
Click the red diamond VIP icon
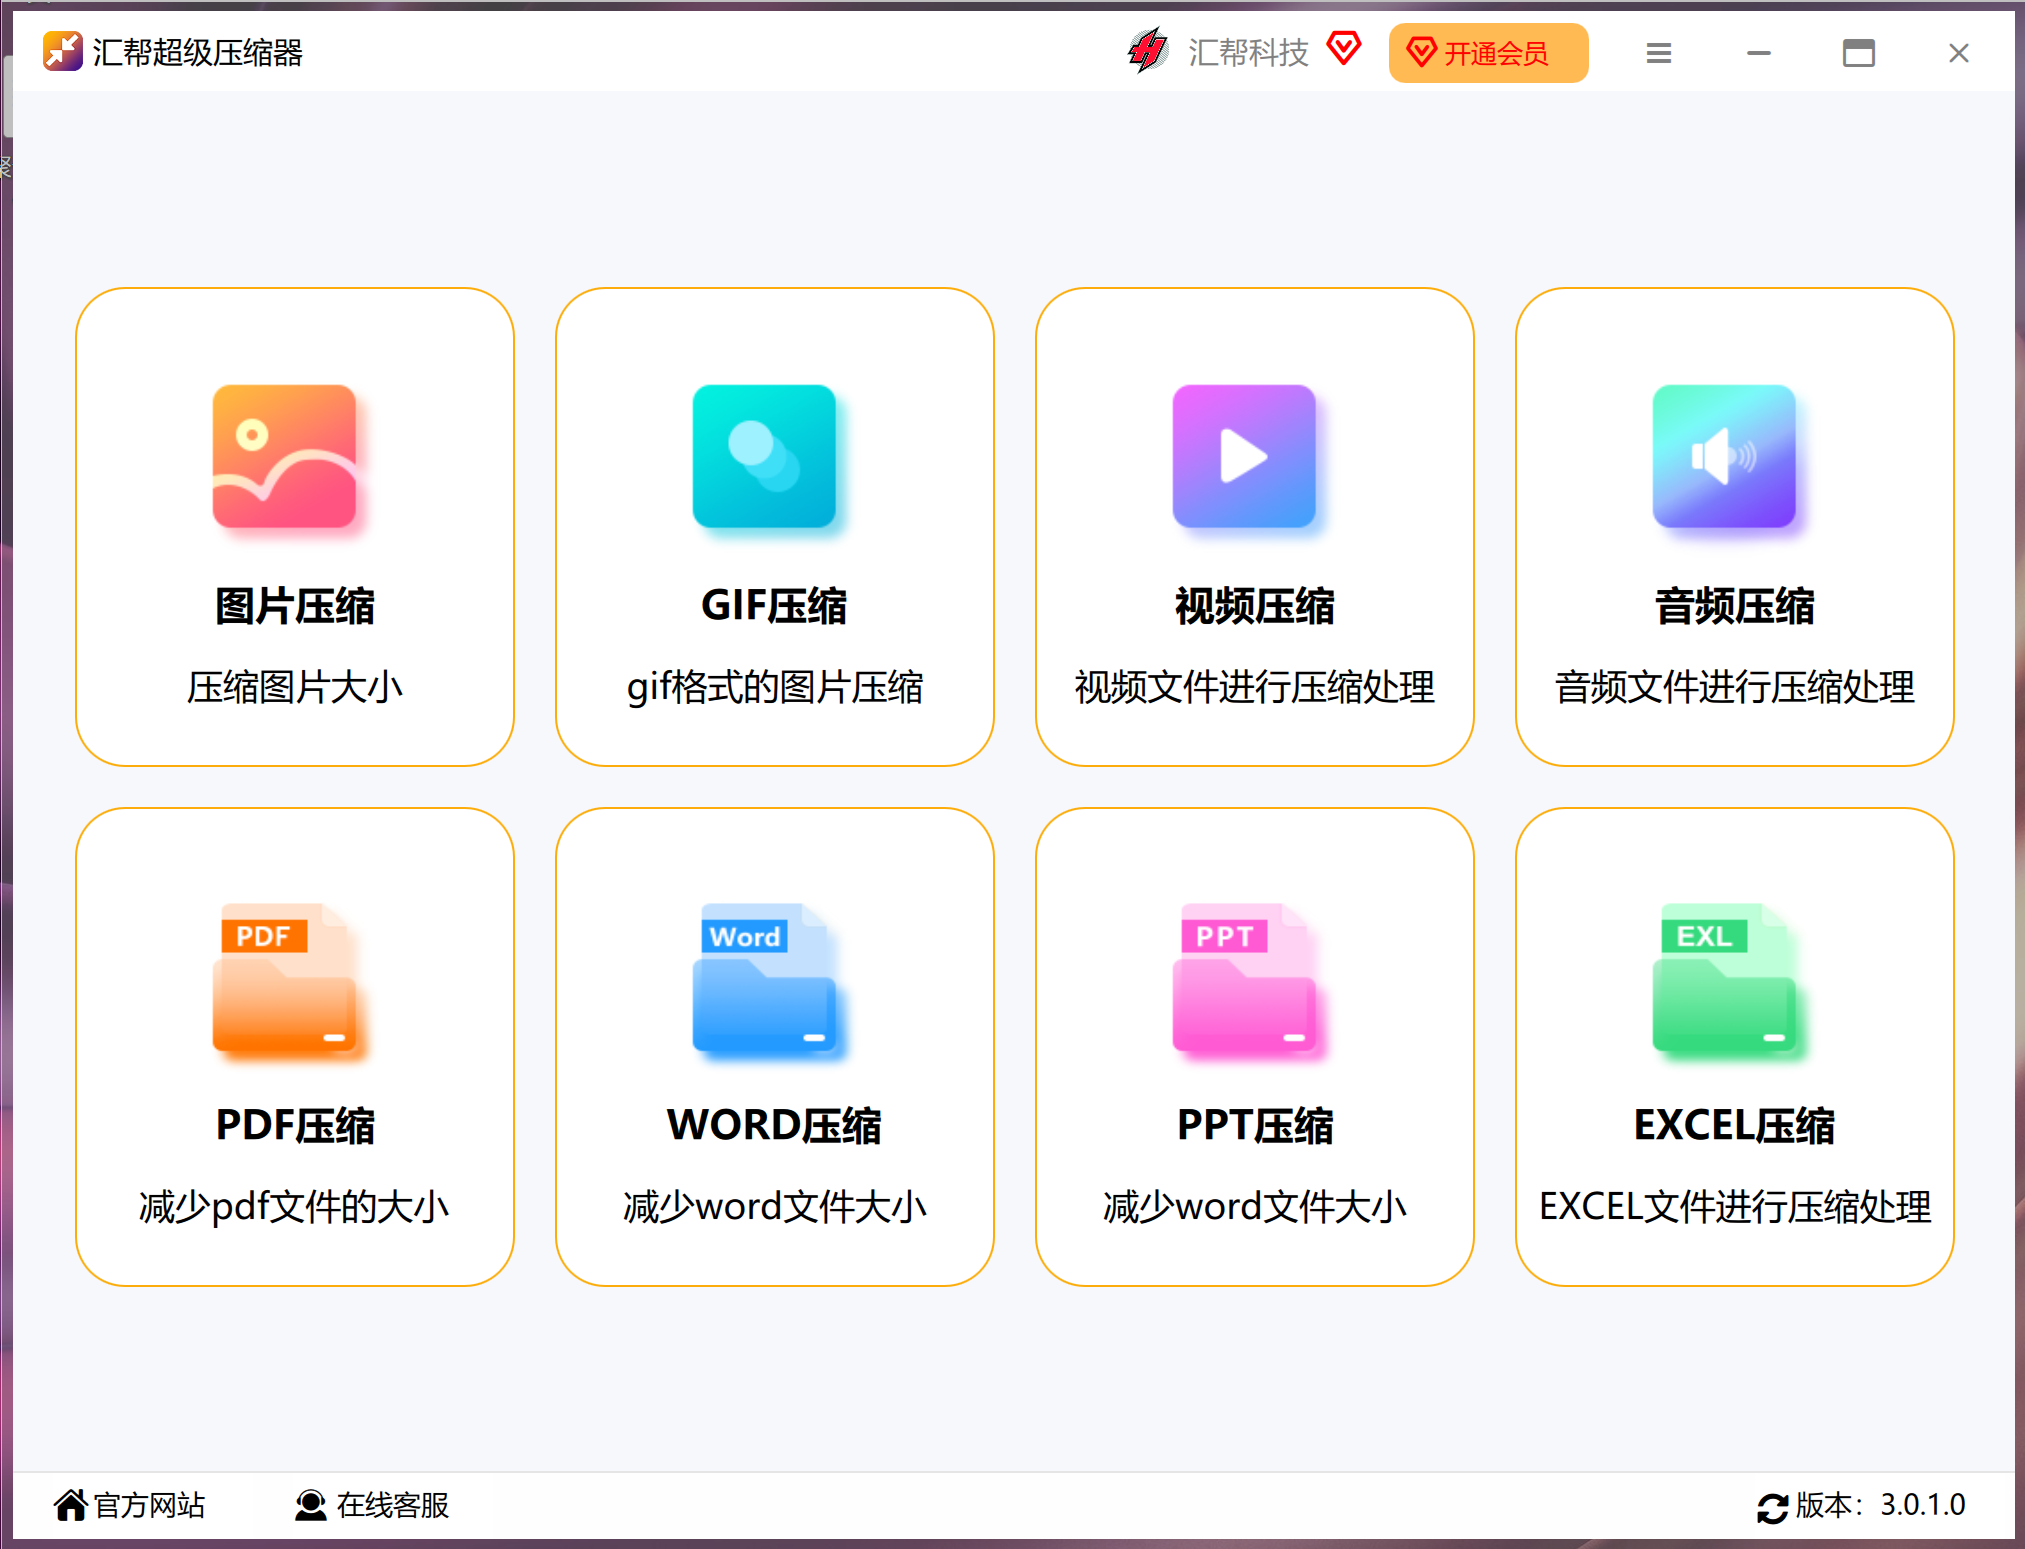coord(1344,48)
